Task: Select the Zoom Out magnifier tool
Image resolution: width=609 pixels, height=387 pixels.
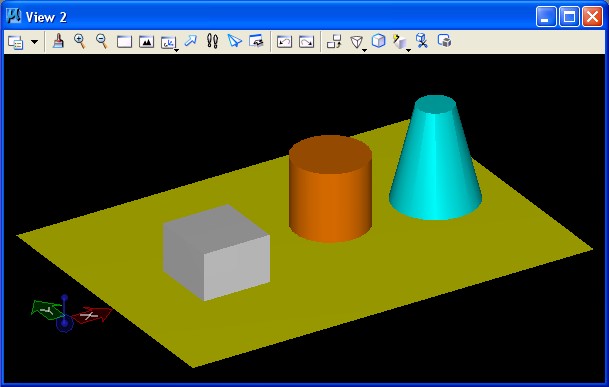Action: tap(102, 41)
